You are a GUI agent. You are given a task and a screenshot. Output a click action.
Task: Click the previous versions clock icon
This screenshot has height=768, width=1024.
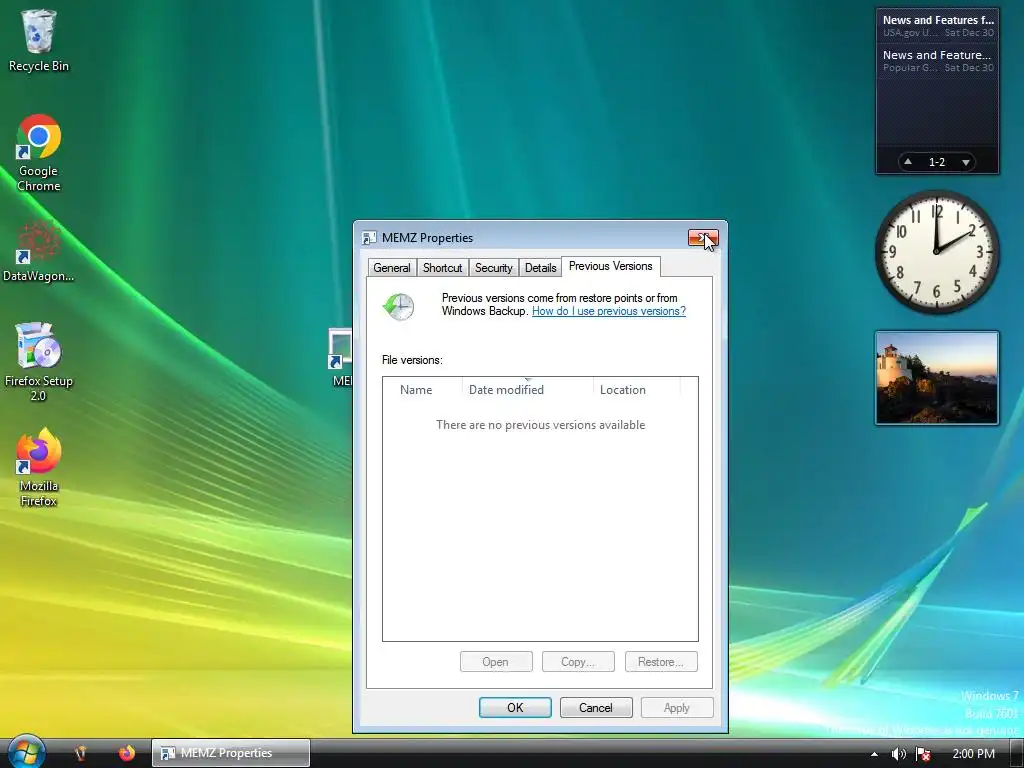pyautogui.click(x=399, y=306)
